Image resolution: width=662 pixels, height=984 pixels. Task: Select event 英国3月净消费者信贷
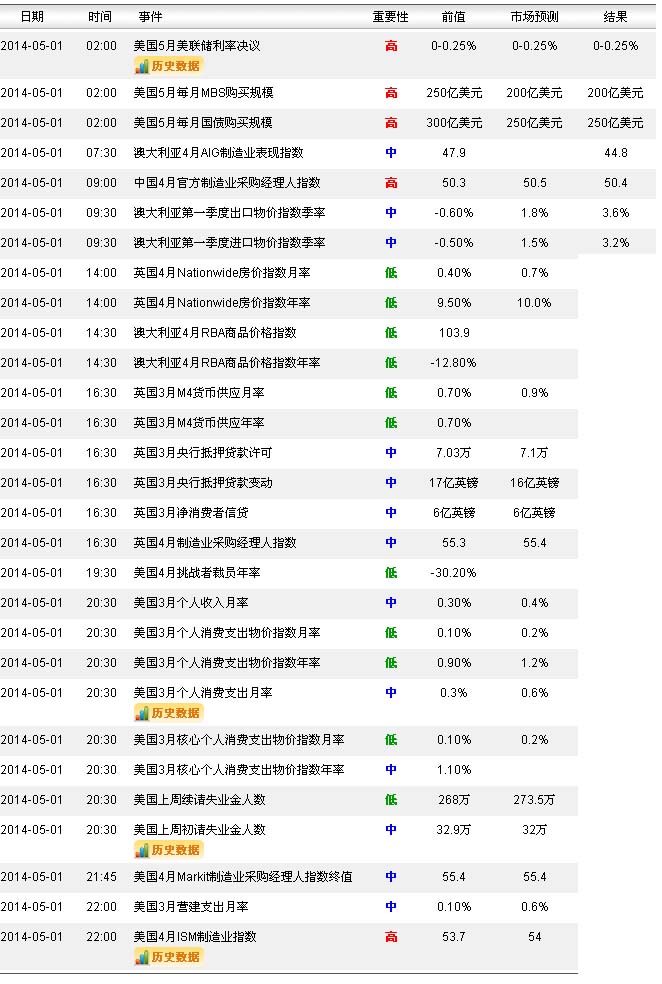191,513
